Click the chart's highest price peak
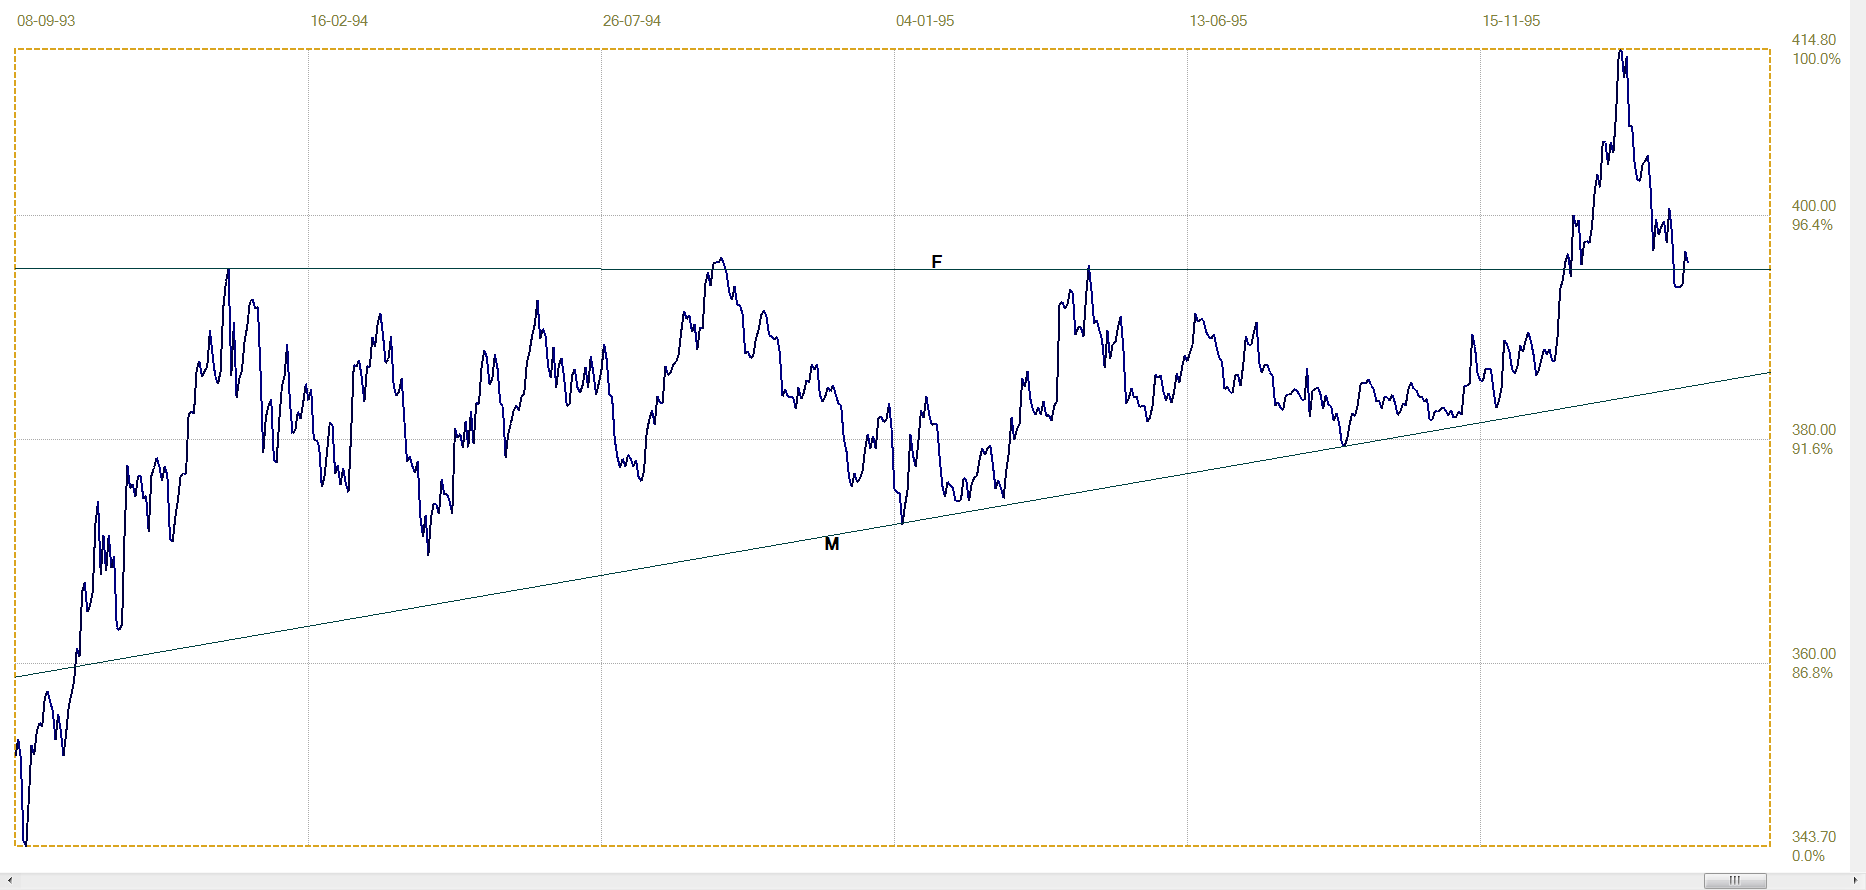This screenshot has height=890, width=1866. pos(1620,51)
